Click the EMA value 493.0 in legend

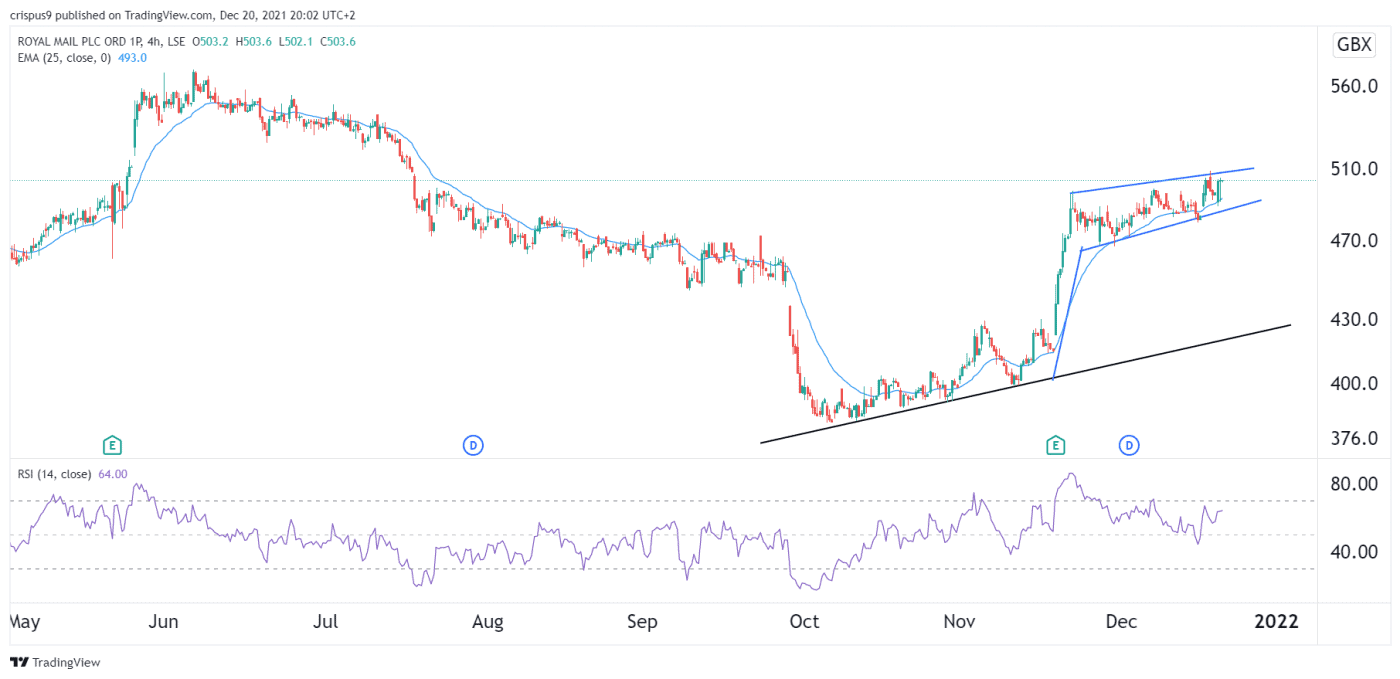click(133, 57)
